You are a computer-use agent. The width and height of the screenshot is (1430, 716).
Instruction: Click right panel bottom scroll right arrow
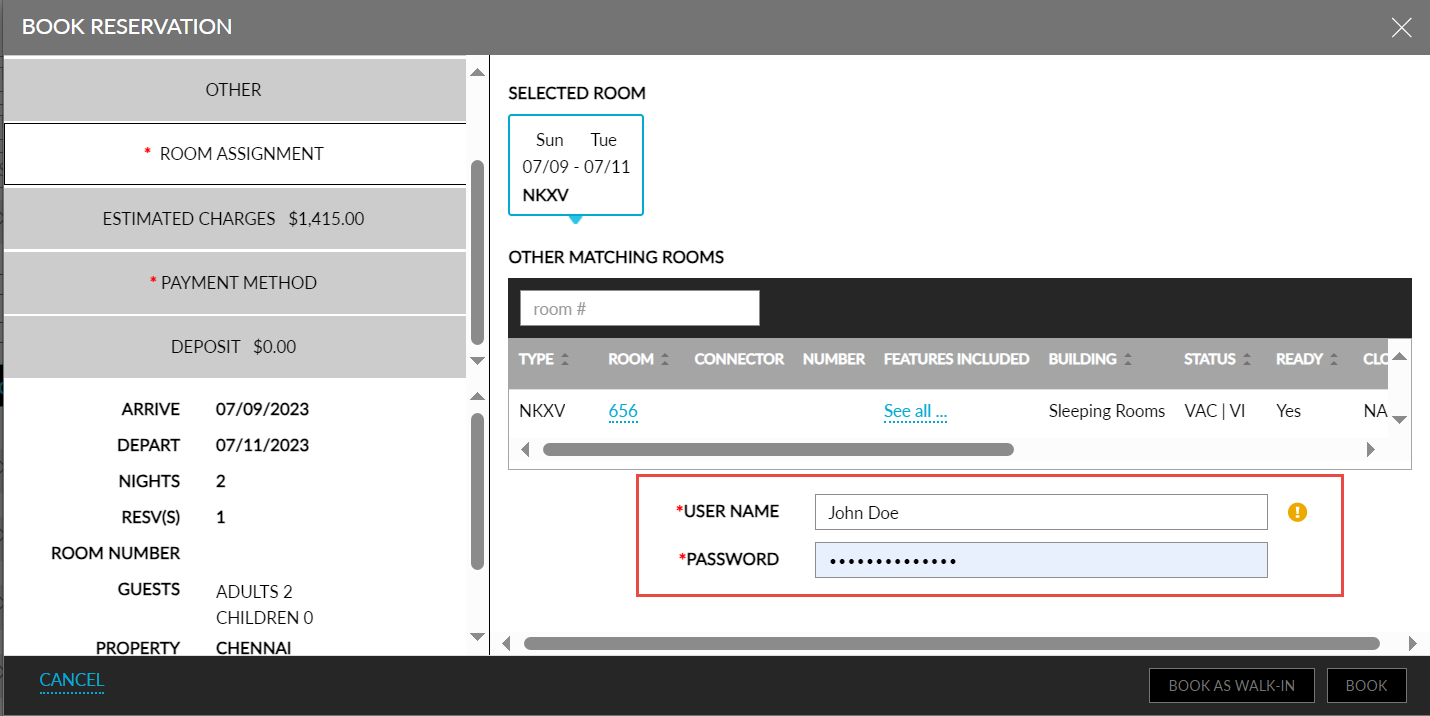(x=1412, y=643)
